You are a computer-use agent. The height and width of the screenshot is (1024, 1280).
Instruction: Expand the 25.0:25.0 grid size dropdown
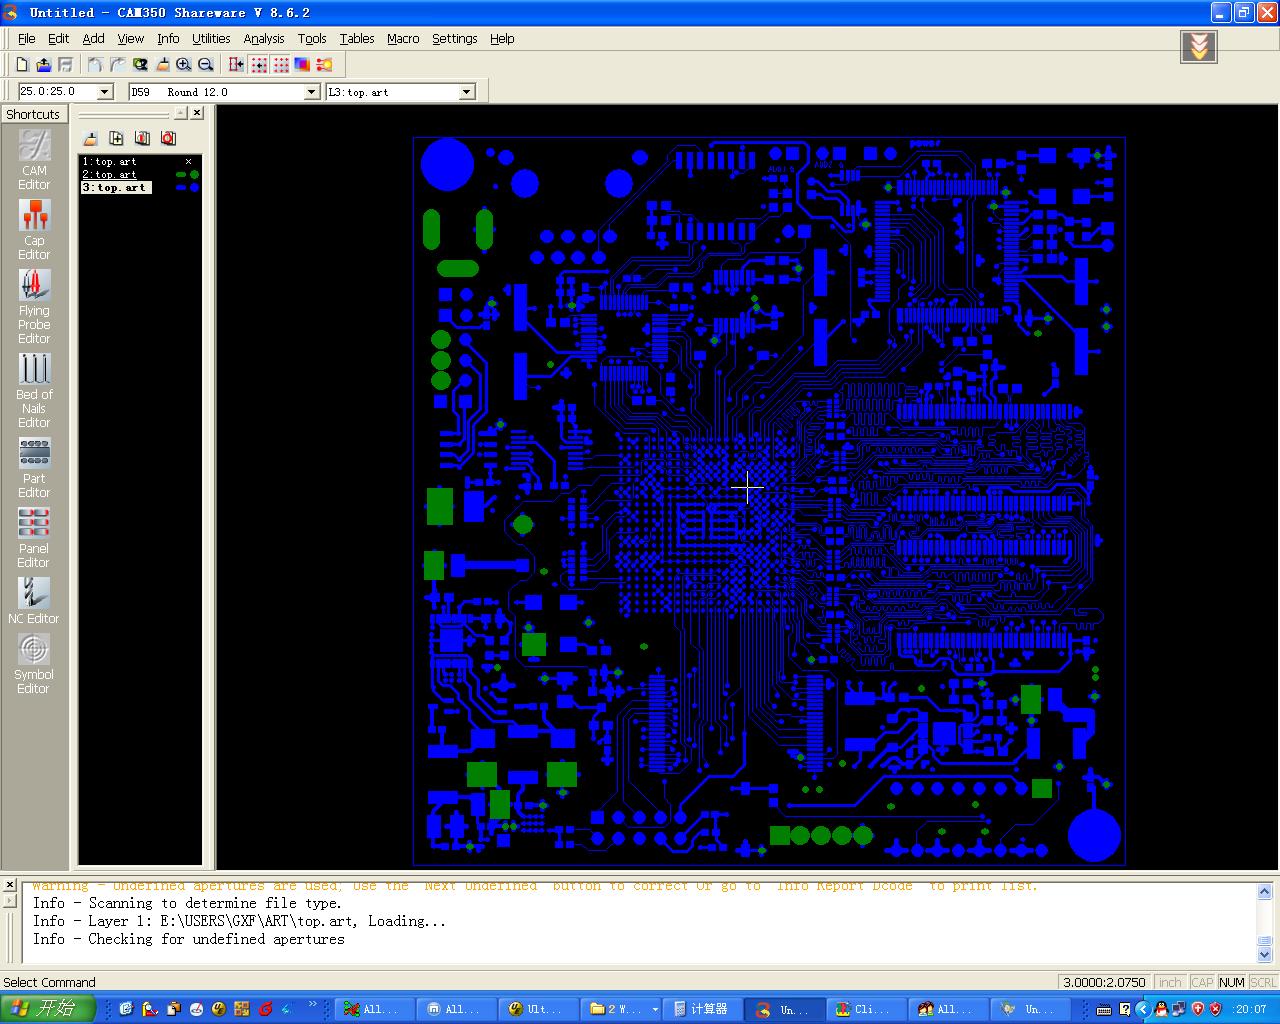105,92
